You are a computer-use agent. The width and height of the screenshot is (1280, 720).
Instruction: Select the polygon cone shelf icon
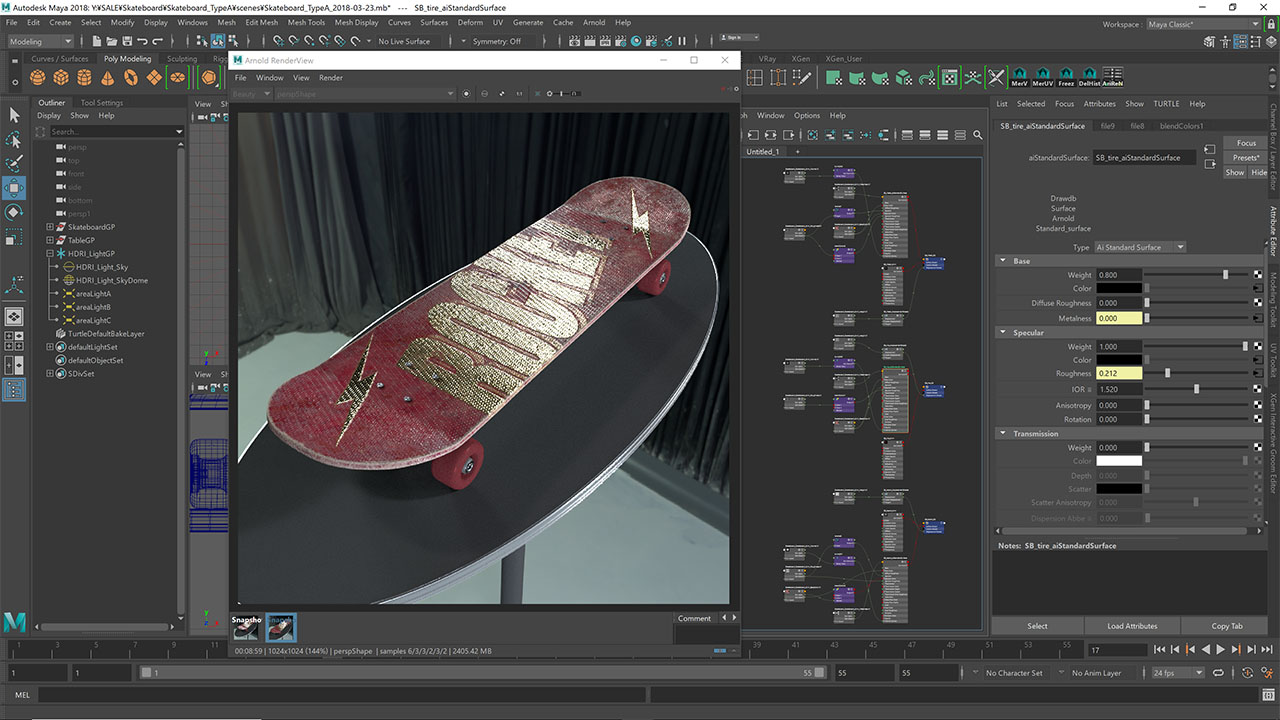[x=107, y=77]
